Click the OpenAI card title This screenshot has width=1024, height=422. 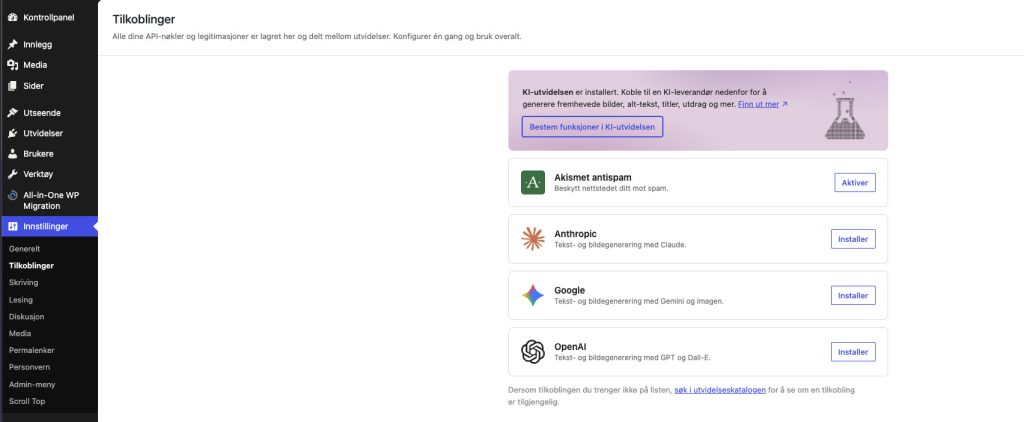571,347
